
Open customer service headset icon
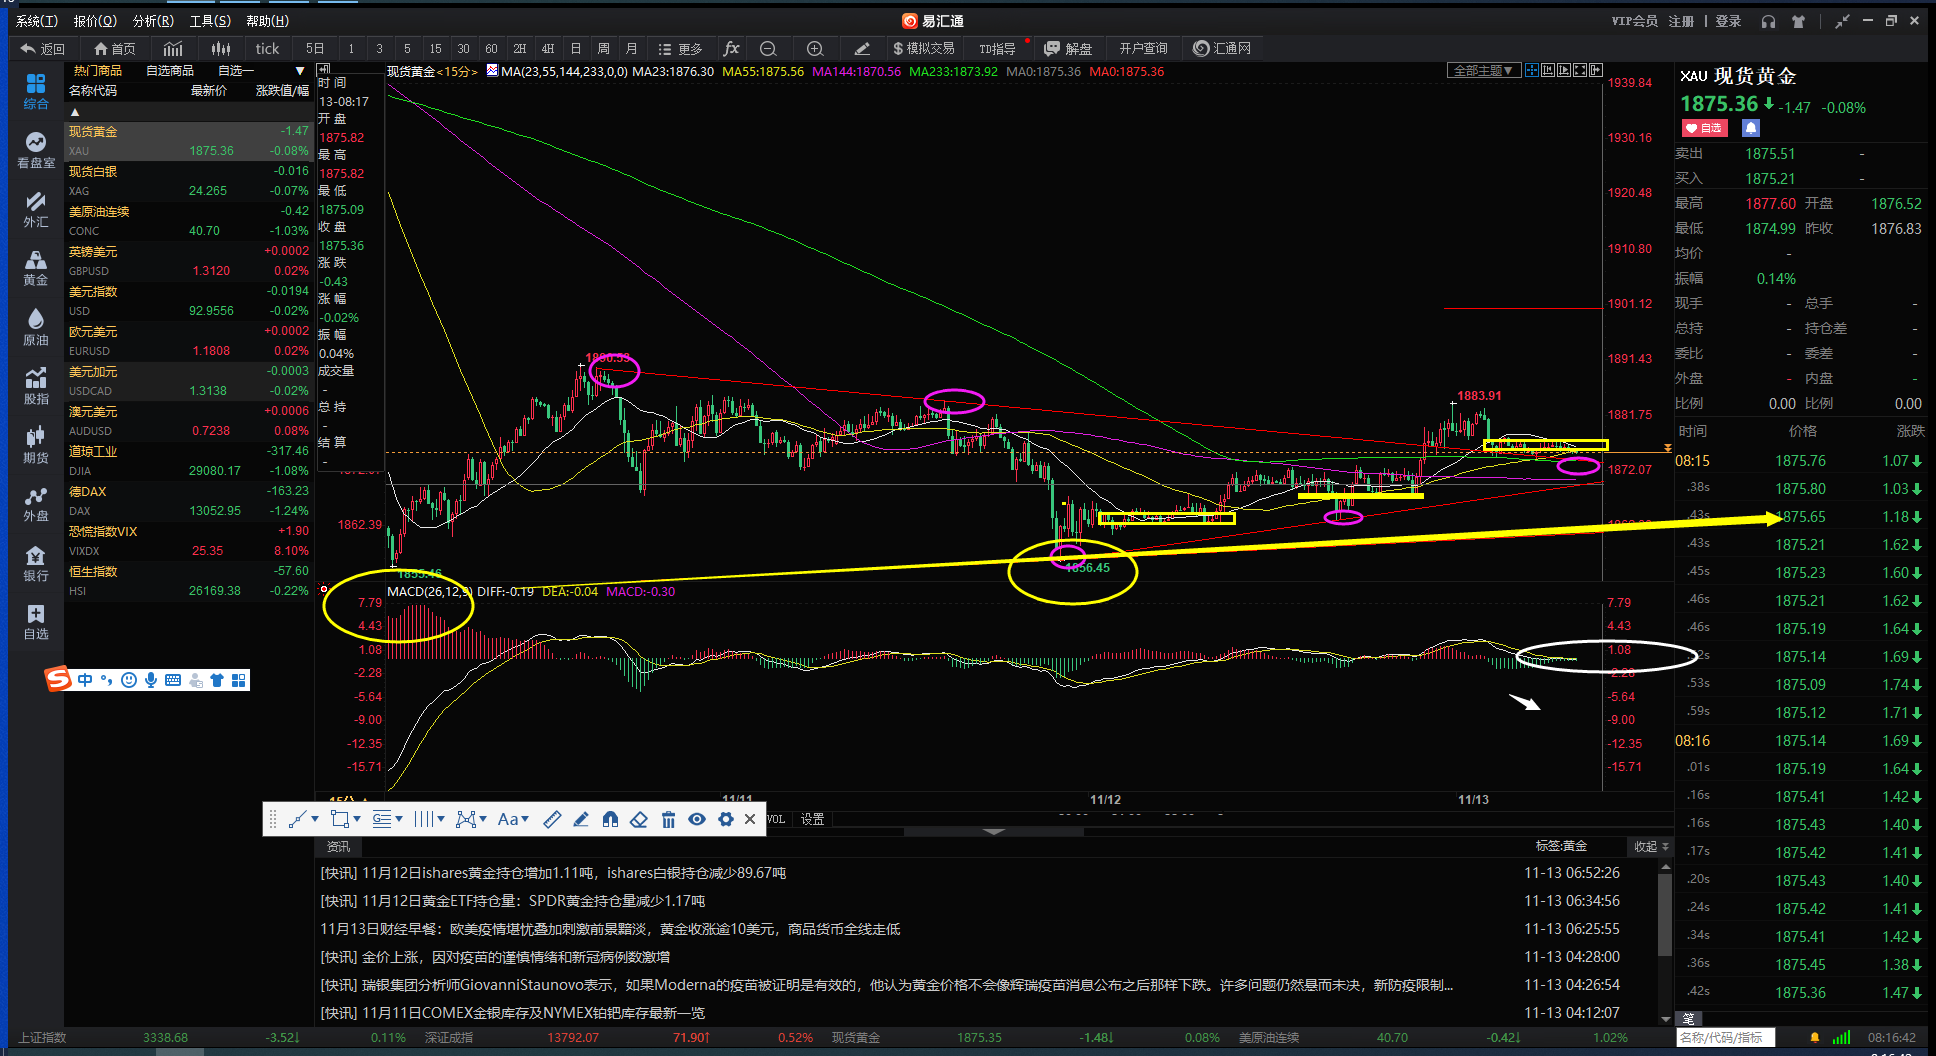pos(1768,21)
